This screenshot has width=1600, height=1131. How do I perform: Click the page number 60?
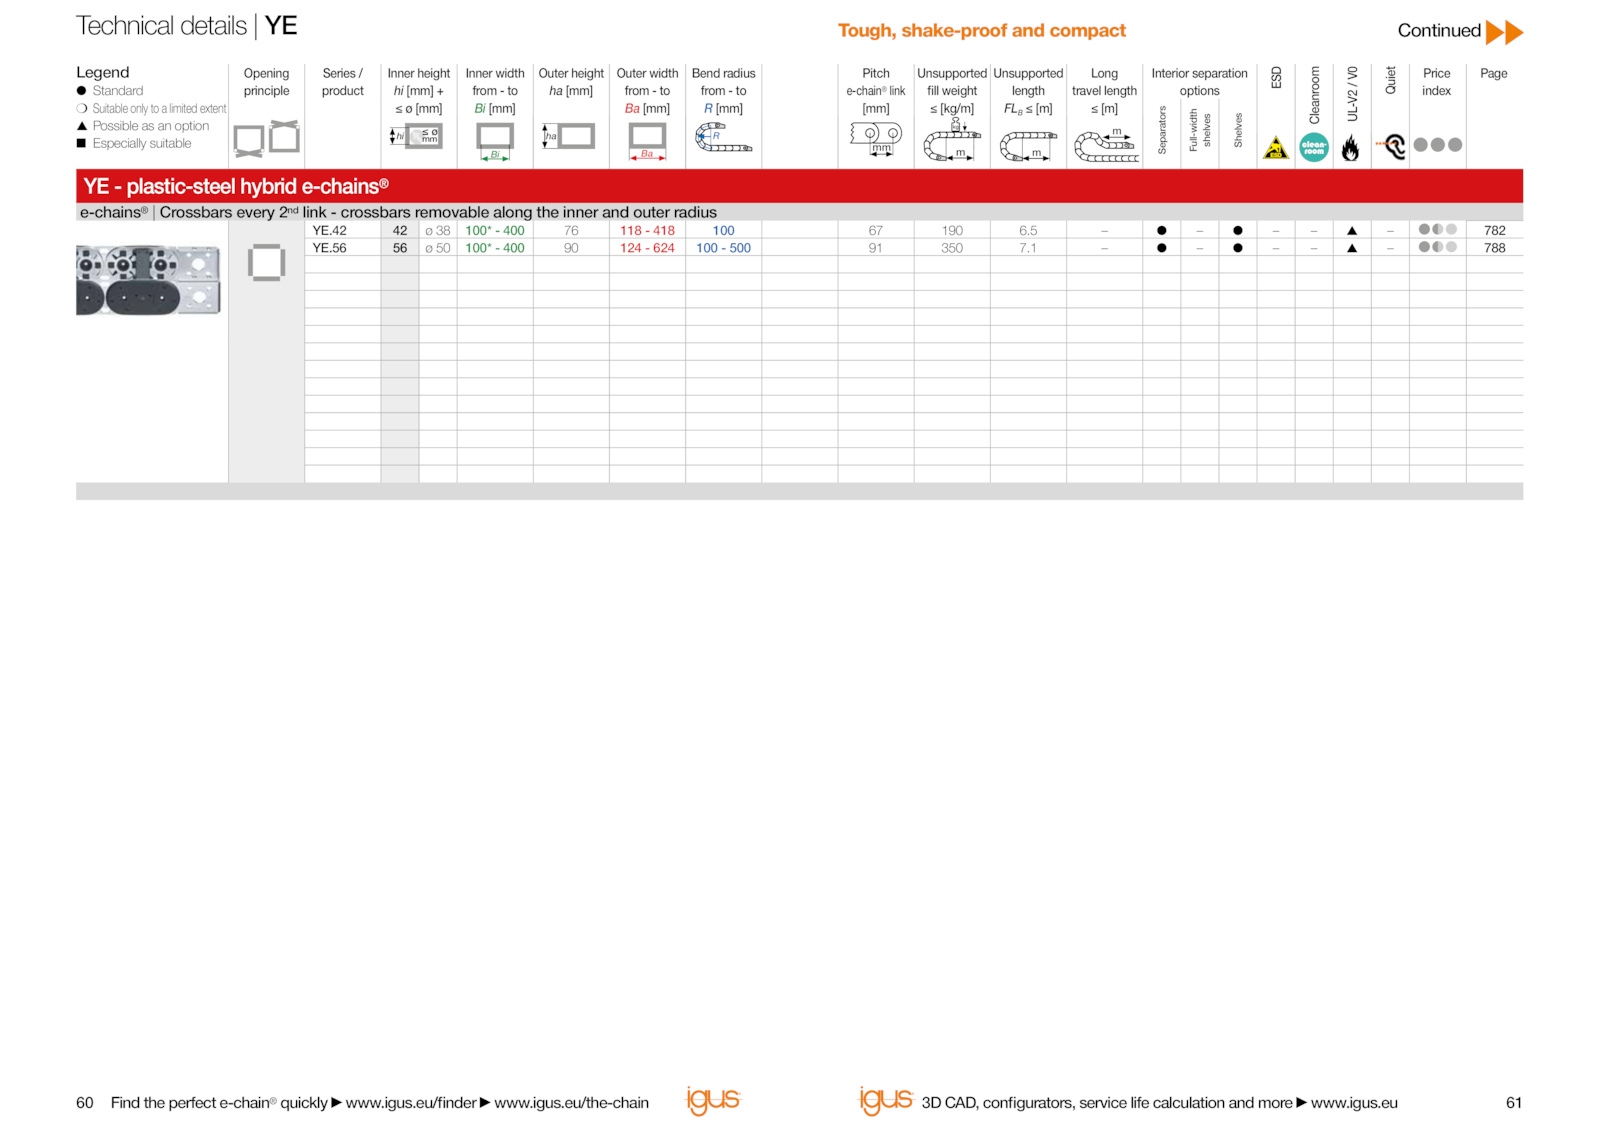85,1103
